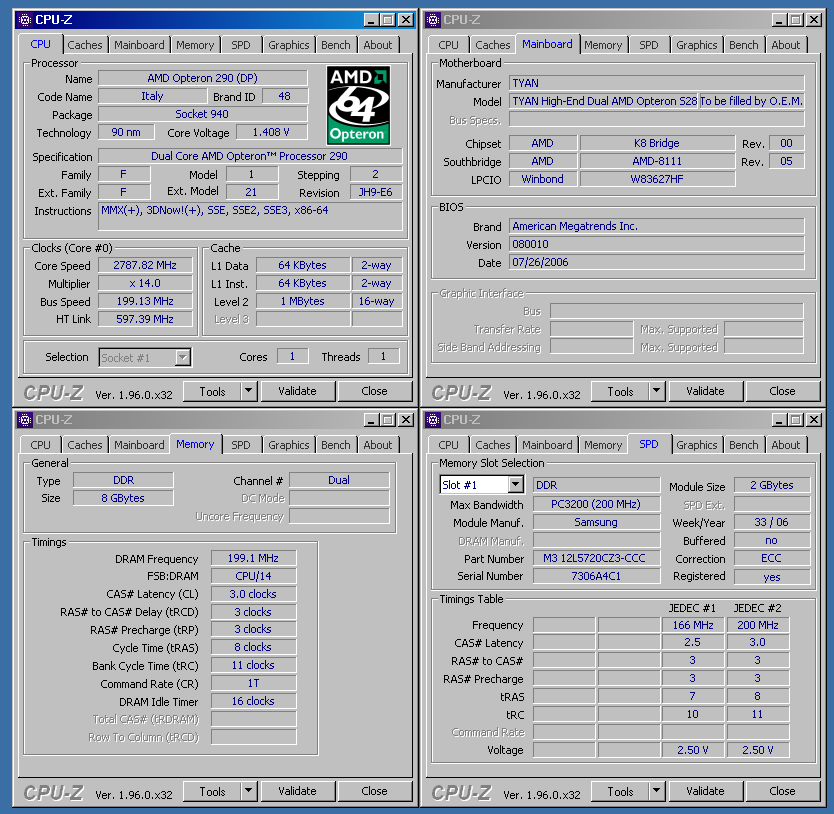The width and height of the screenshot is (834, 814).
Task: Click Socket 940 package field
Action: pyautogui.click(x=203, y=114)
